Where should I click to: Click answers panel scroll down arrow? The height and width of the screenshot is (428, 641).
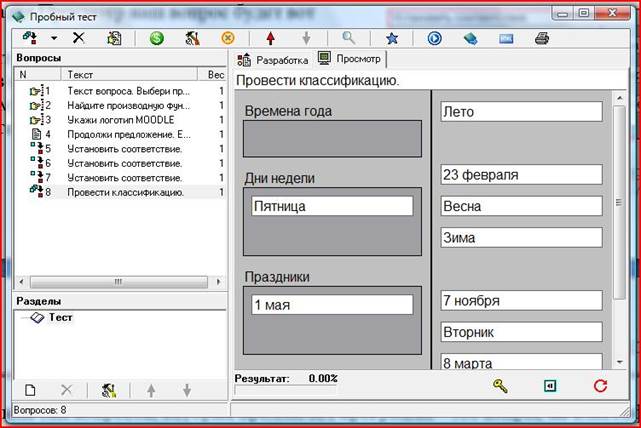(620, 362)
